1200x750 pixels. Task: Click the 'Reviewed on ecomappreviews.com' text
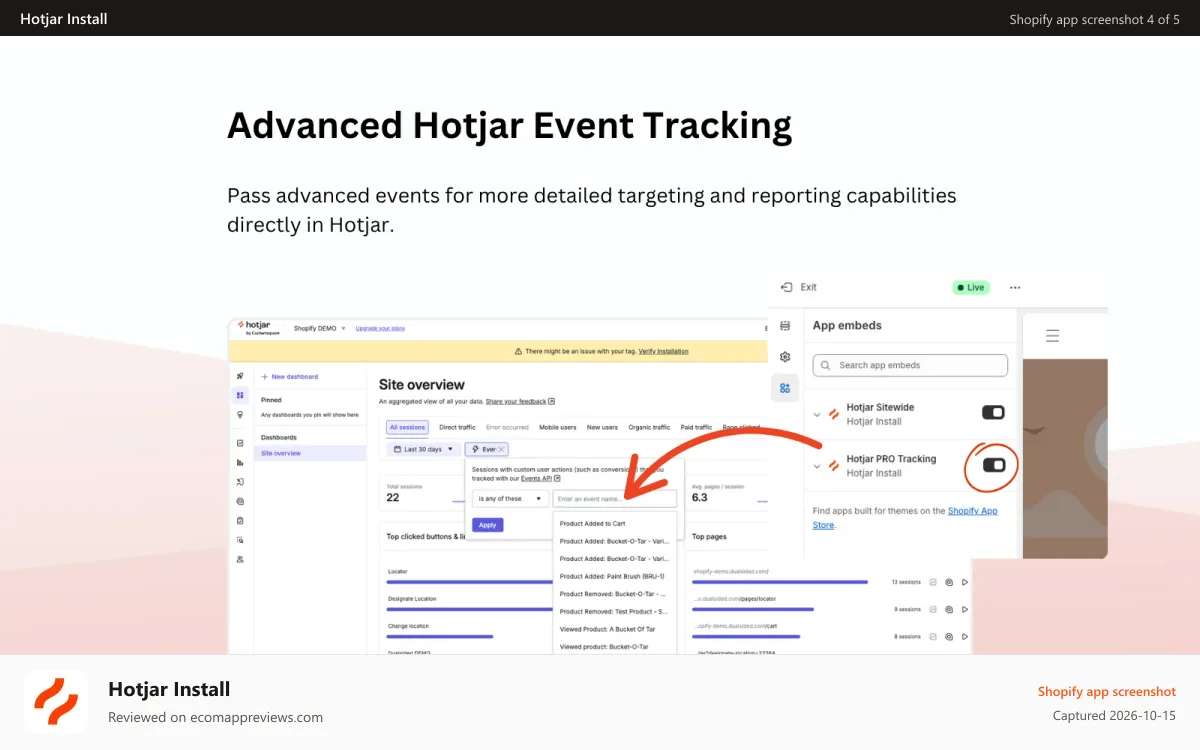pyautogui.click(x=215, y=717)
